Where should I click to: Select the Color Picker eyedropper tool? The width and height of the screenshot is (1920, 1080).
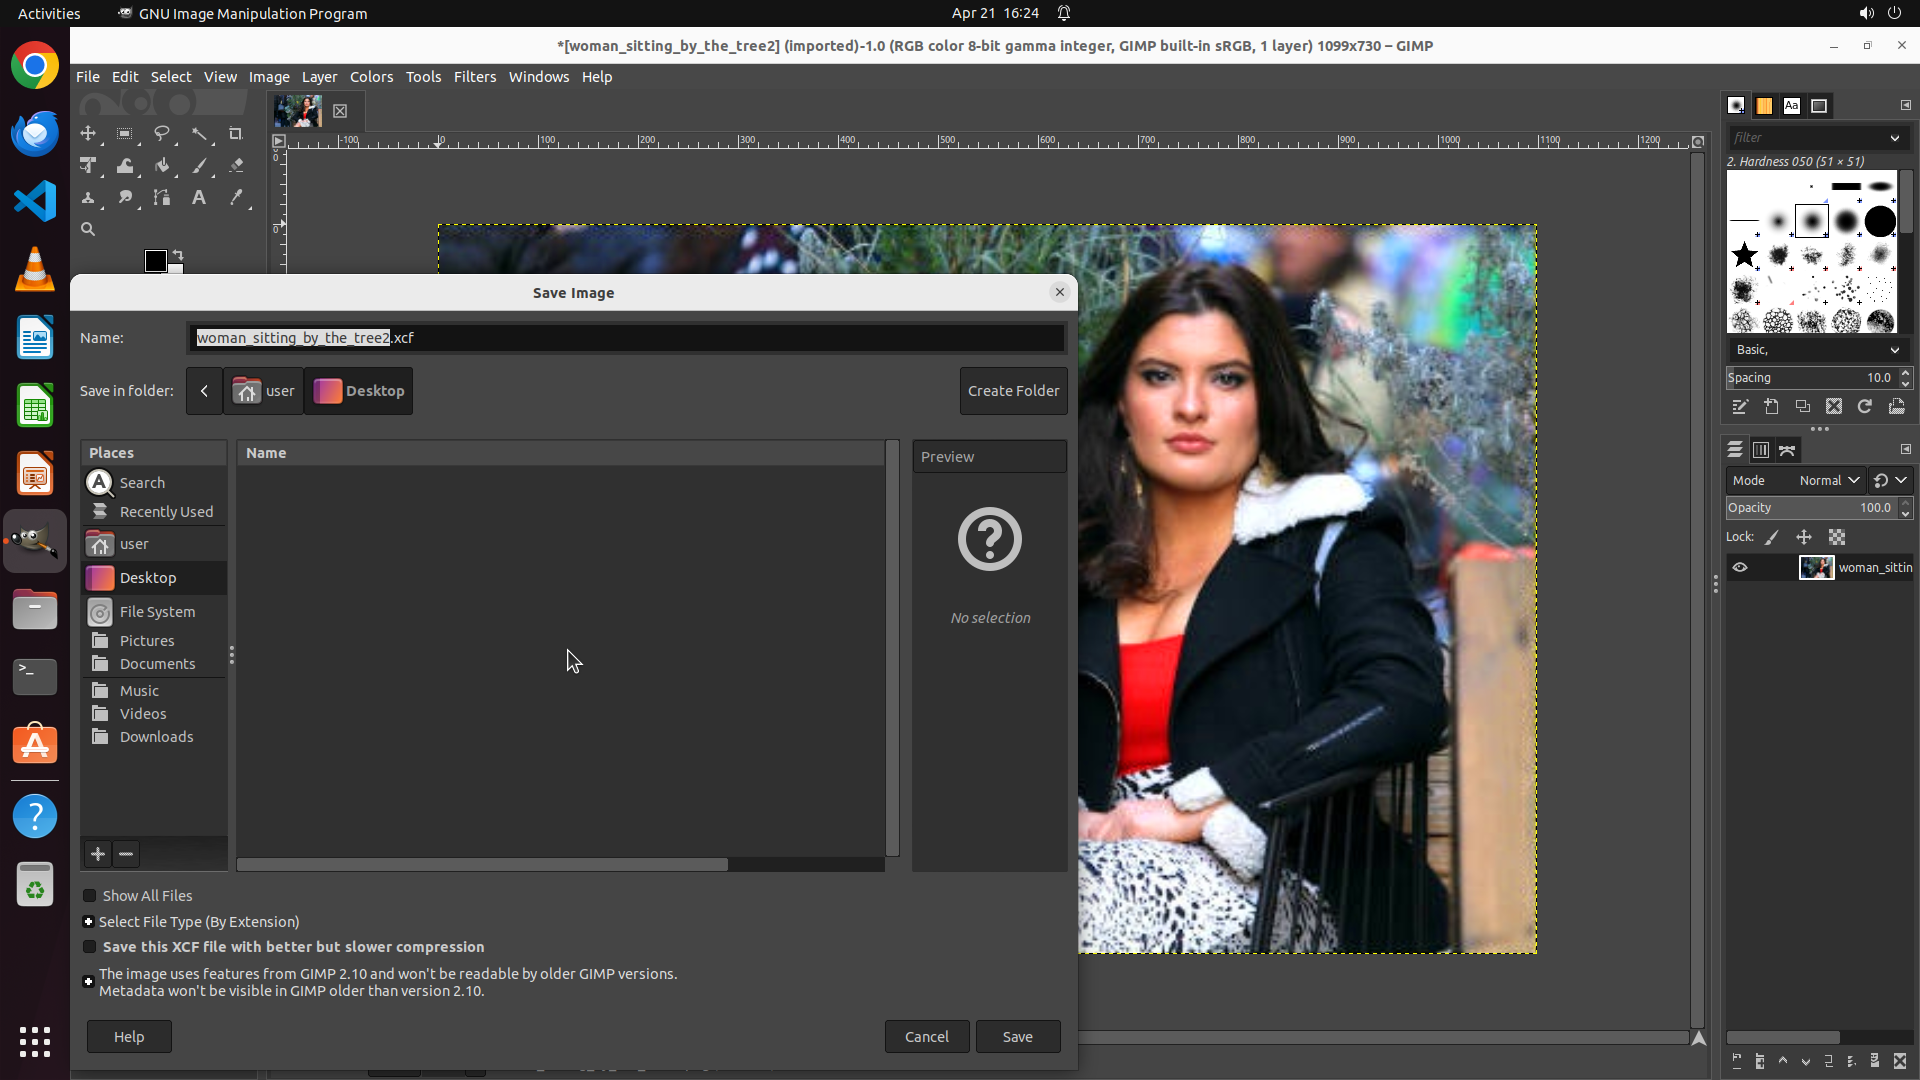point(236,198)
